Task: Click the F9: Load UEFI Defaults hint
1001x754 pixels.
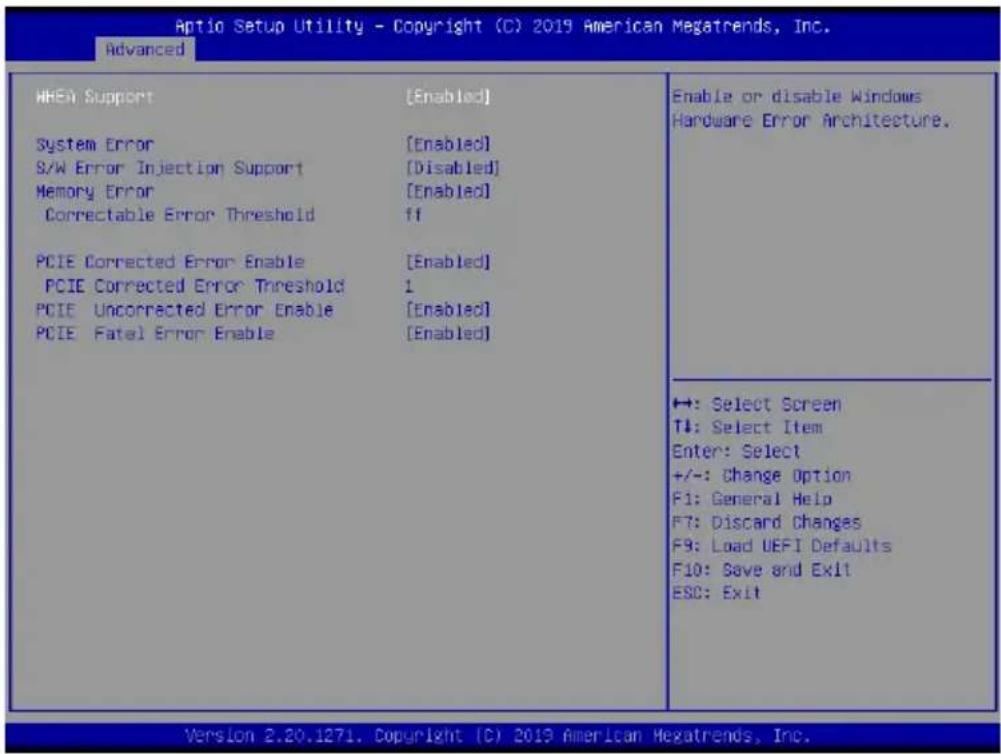Action: (781, 546)
